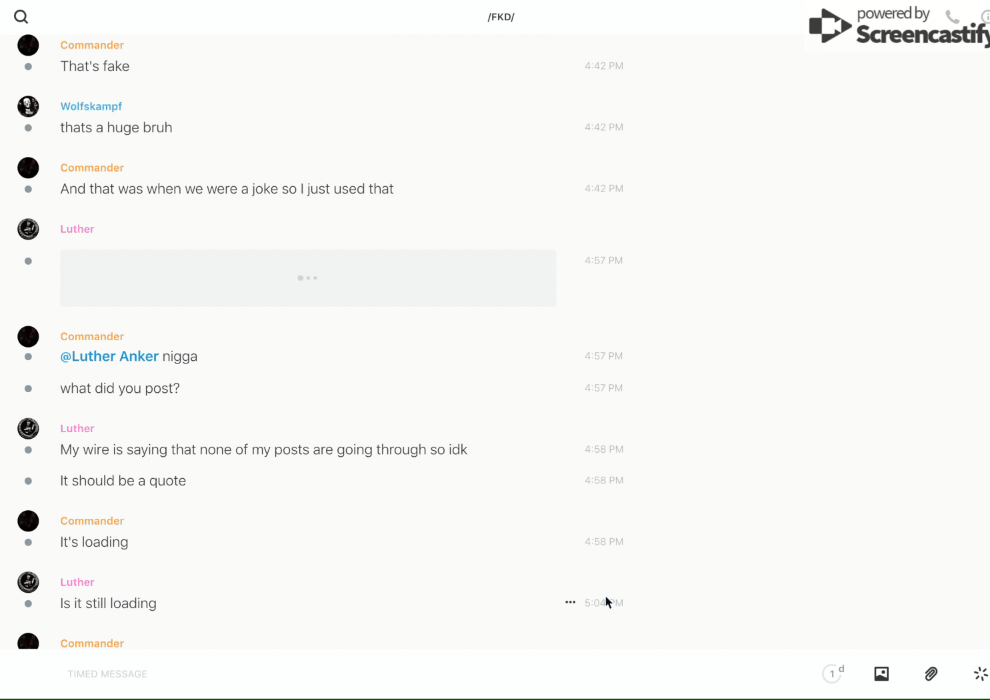Start a voice call with phone icon
The width and height of the screenshot is (990, 700).
coord(952,17)
